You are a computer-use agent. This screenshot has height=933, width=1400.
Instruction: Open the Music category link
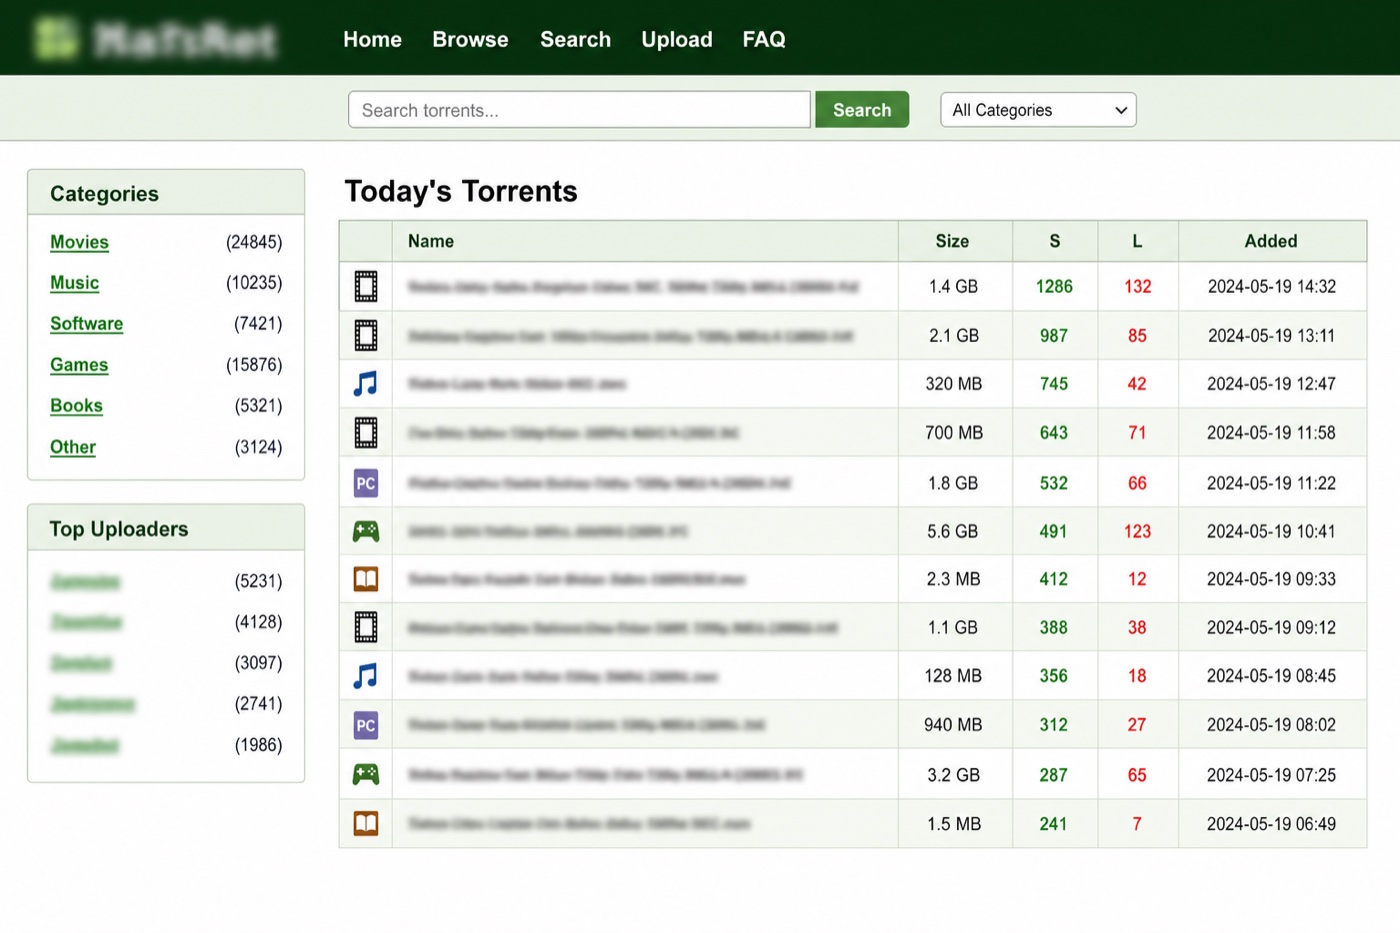75,283
